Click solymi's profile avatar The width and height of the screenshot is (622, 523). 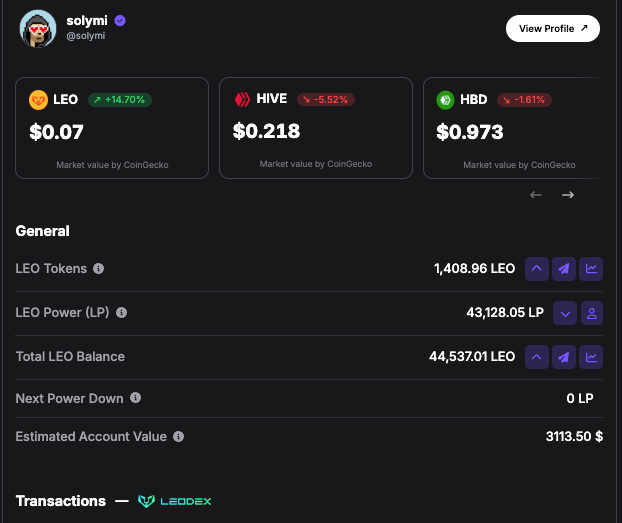tap(38, 29)
